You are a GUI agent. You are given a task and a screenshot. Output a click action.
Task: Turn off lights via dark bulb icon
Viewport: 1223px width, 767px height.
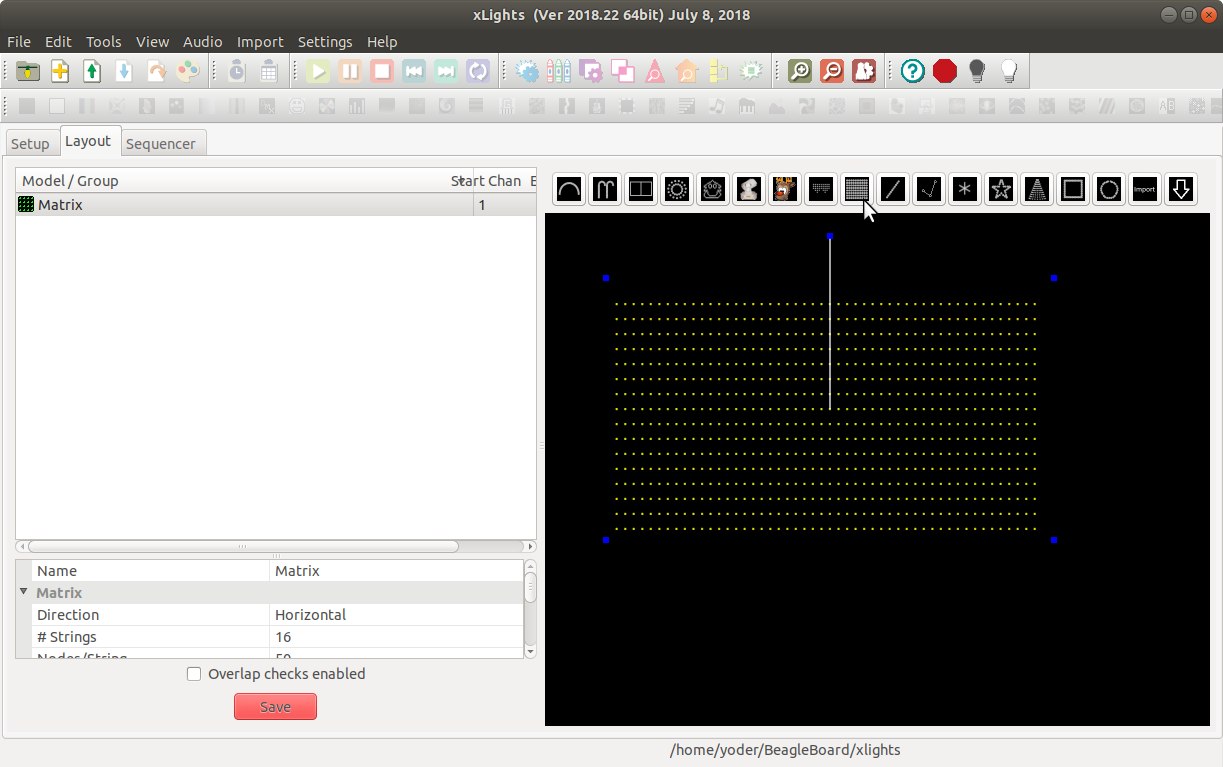point(975,70)
